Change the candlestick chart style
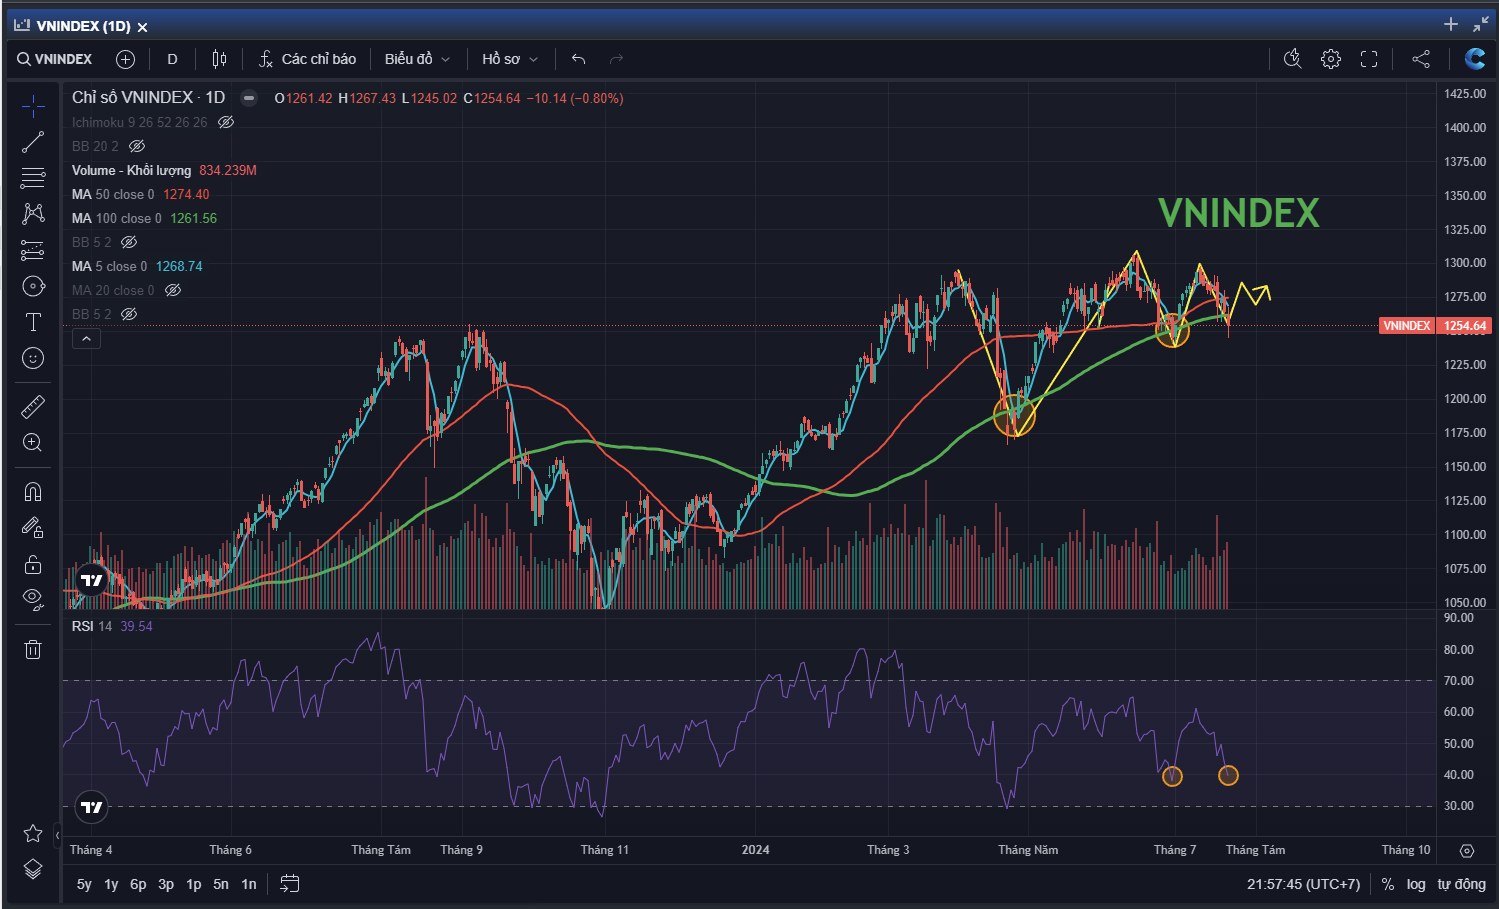 coord(219,59)
